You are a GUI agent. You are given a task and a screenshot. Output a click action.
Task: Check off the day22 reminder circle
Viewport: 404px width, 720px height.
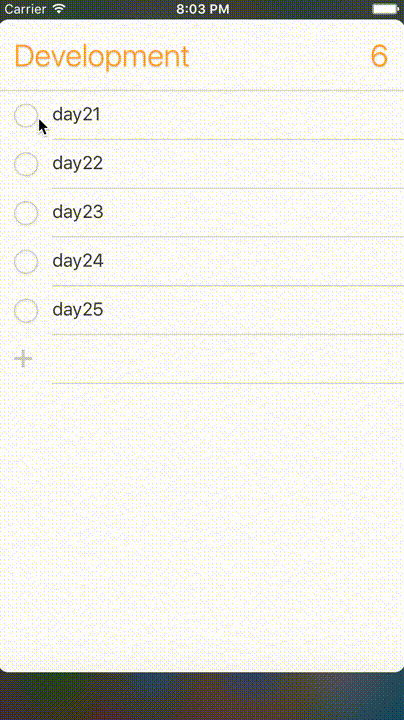(26, 164)
